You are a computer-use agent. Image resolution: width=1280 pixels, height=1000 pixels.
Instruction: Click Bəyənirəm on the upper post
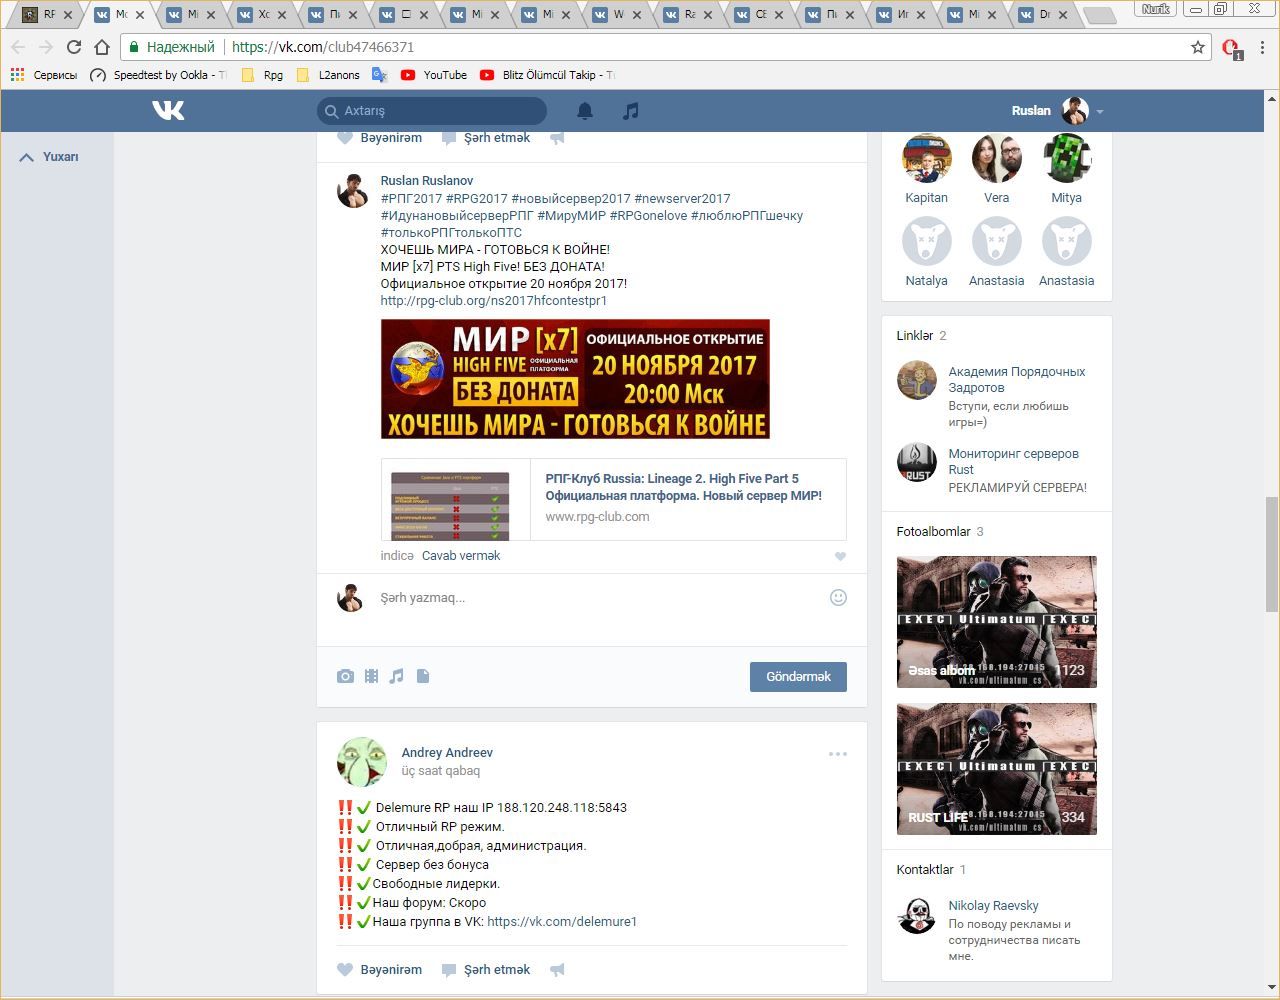tap(379, 138)
